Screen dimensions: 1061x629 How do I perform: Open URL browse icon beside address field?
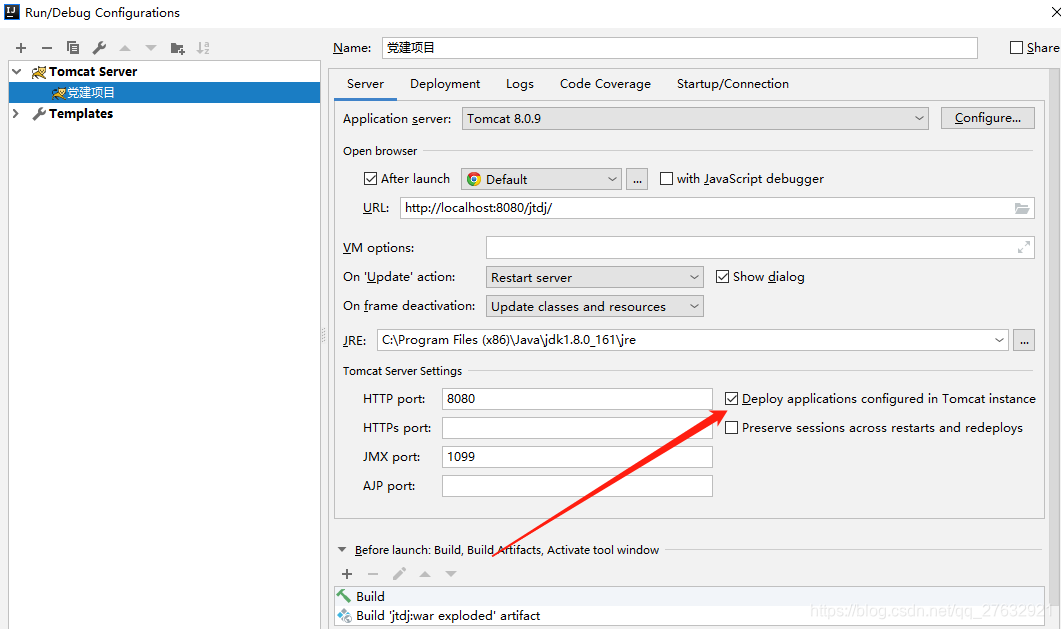click(1021, 208)
